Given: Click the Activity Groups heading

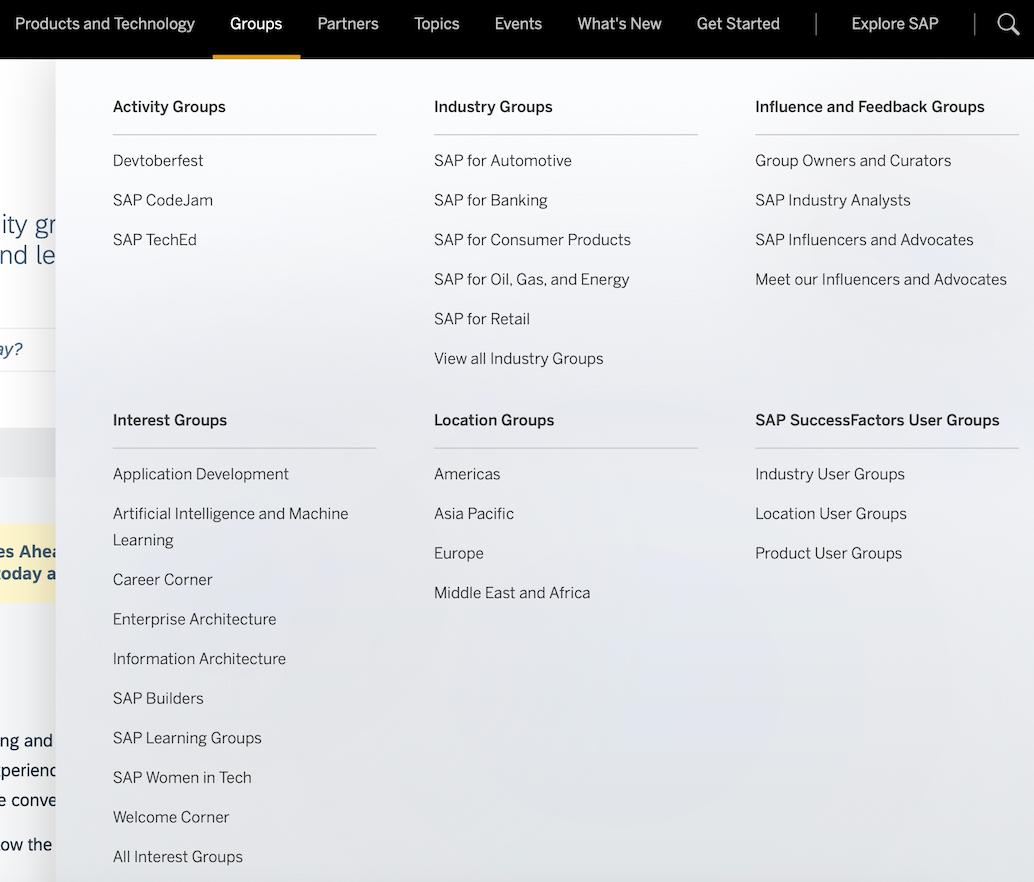Looking at the screenshot, I should tap(169, 107).
